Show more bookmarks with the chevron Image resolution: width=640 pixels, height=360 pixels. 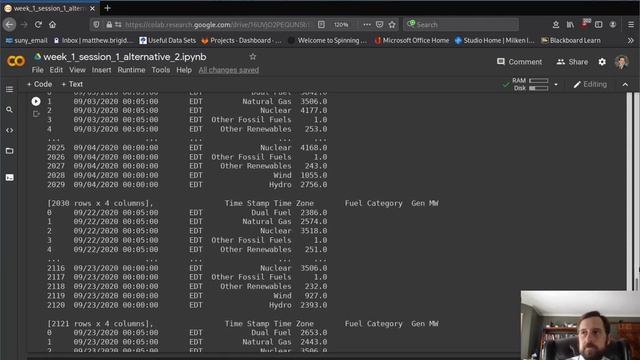click(631, 40)
